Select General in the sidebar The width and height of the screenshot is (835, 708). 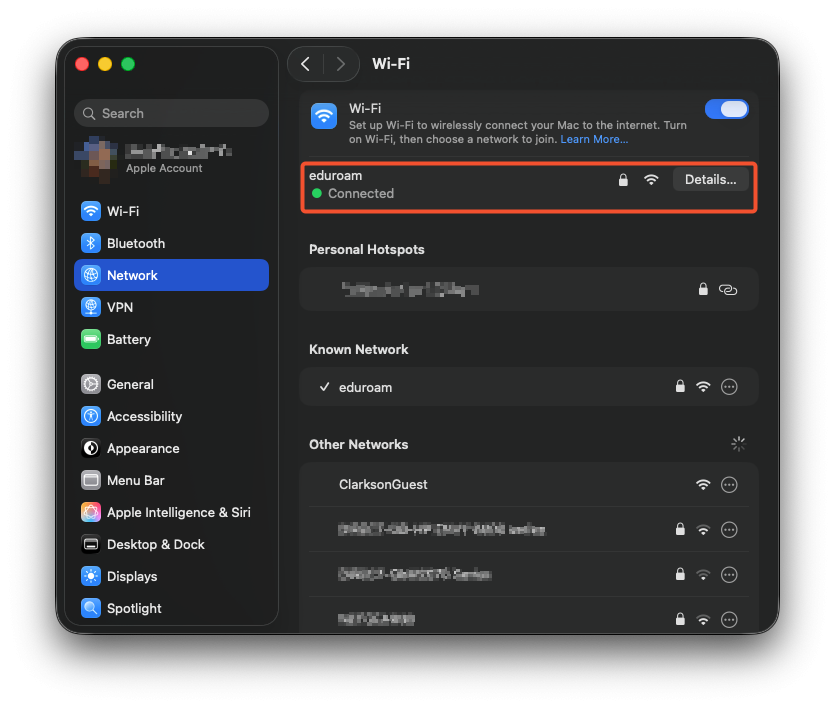pyautogui.click(x=171, y=384)
